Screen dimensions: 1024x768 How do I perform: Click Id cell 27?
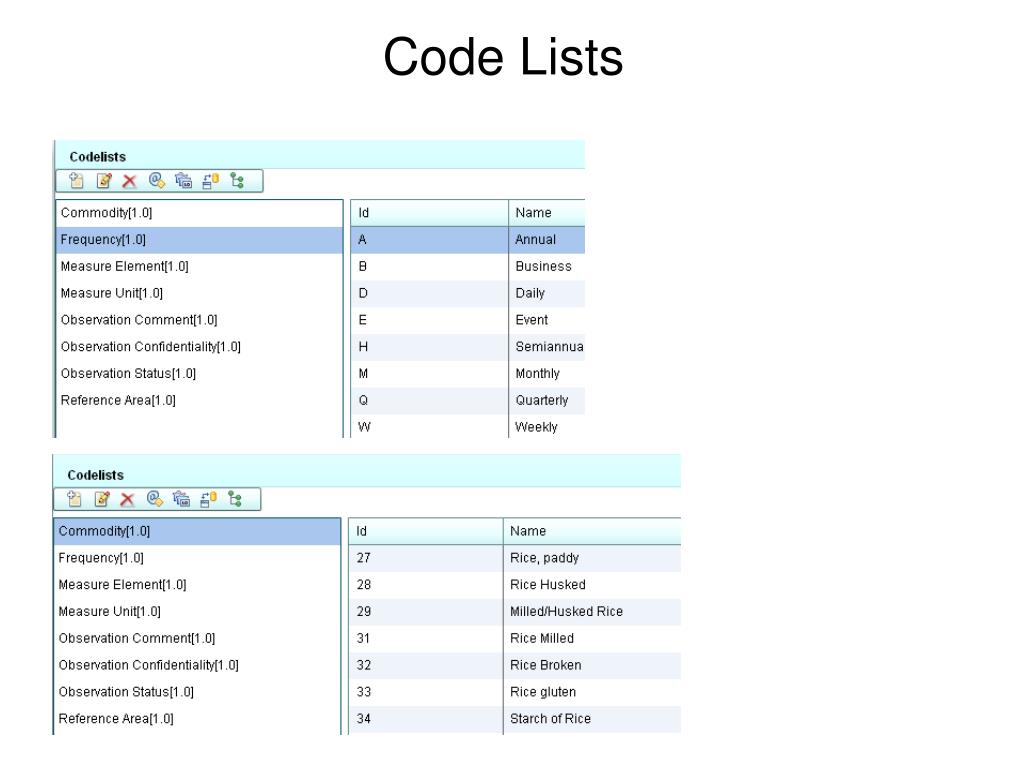426,558
